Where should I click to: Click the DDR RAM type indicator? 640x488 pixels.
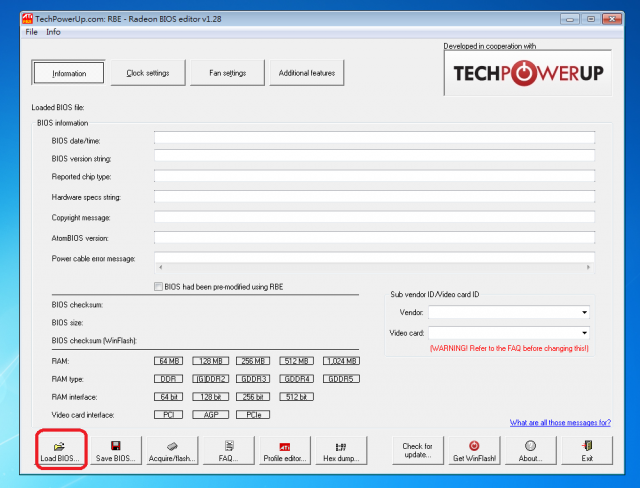coord(169,379)
